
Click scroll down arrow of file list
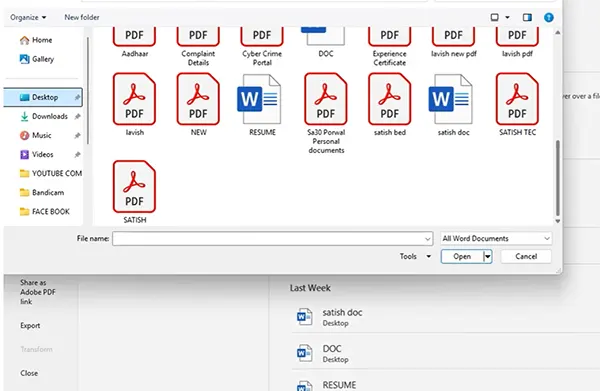click(x=558, y=221)
